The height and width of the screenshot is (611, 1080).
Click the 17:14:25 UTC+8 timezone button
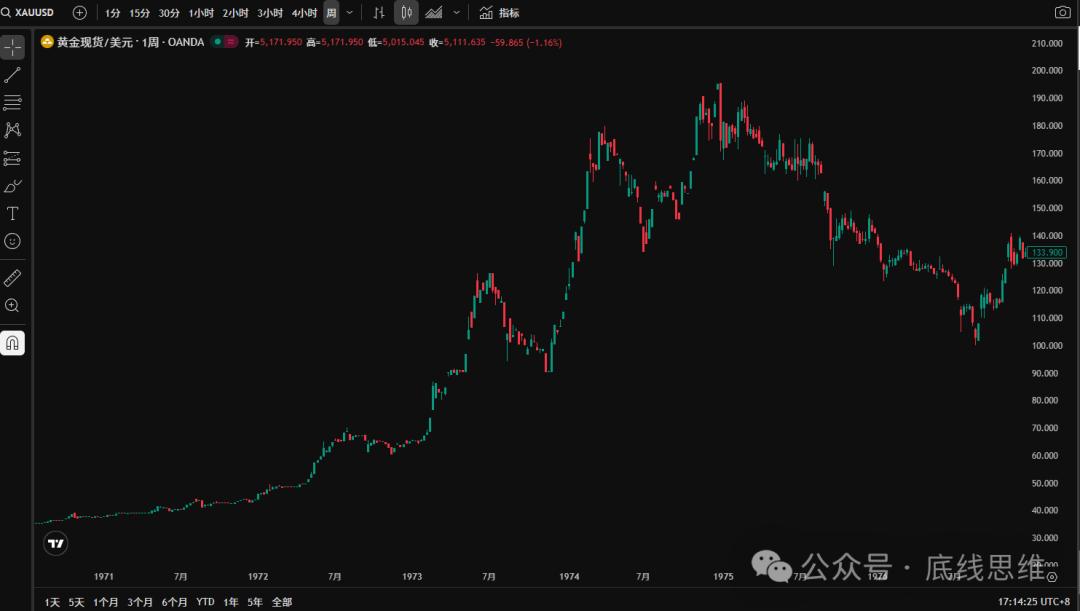(1034, 602)
